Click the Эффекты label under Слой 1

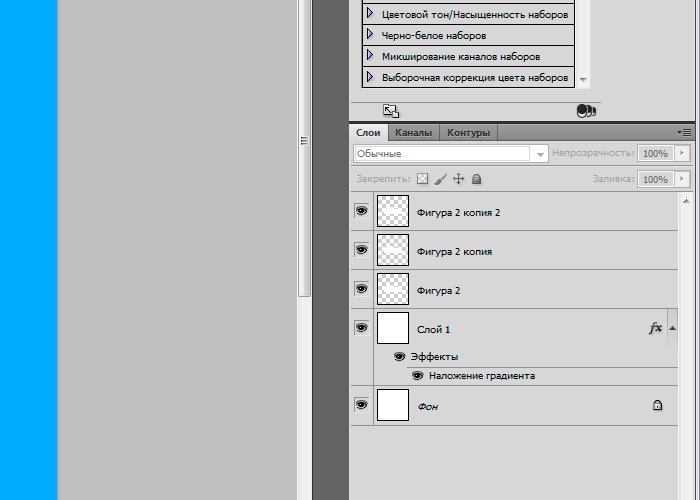(434, 357)
